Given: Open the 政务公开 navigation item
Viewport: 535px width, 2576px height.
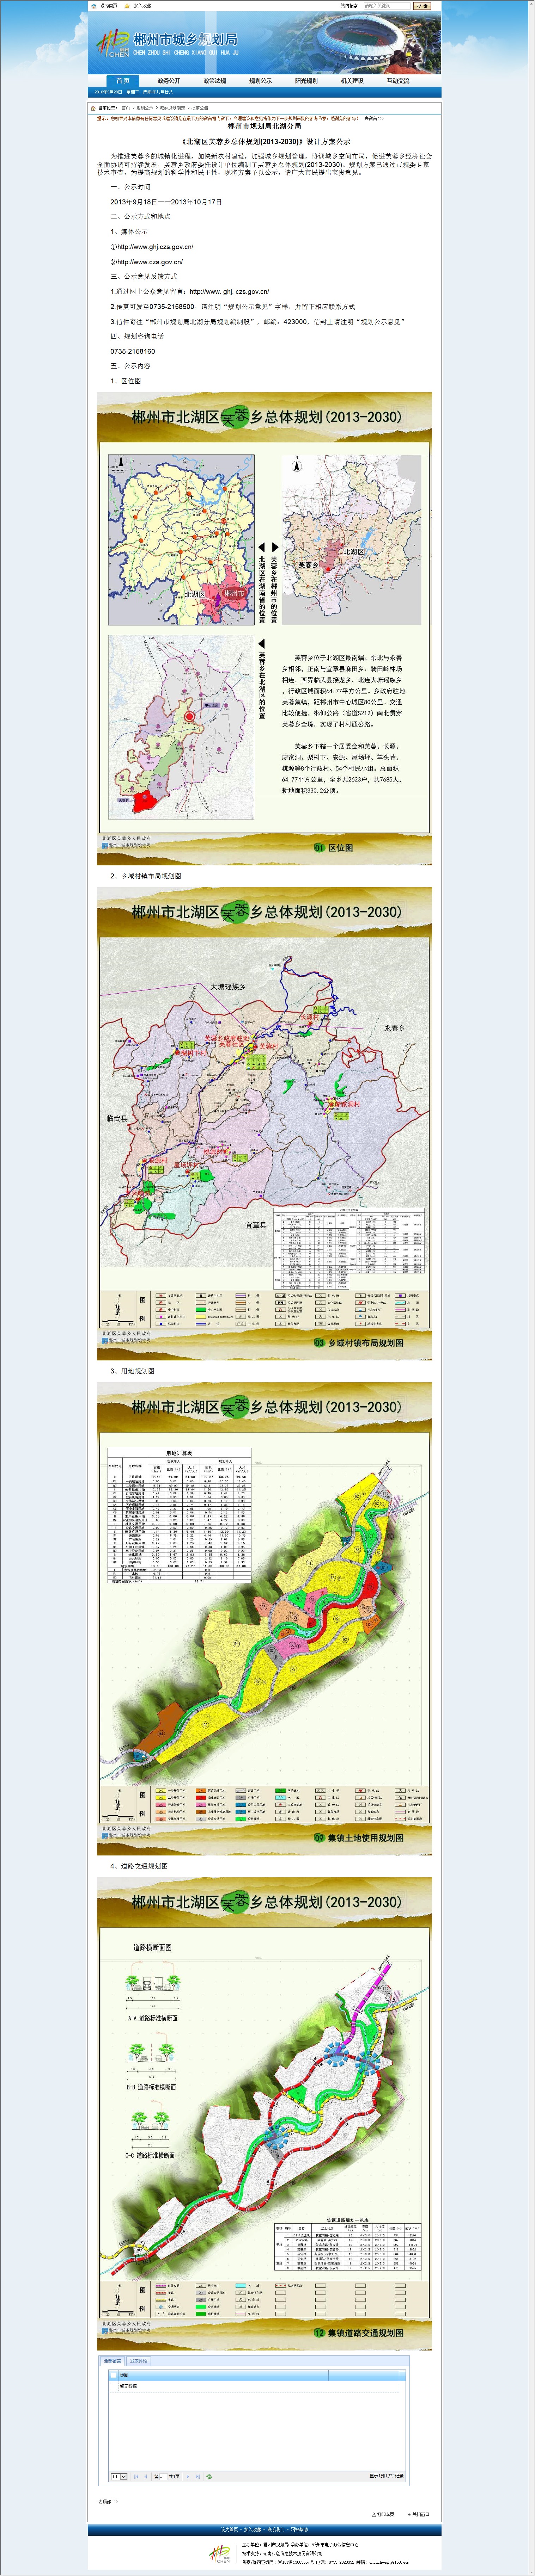Looking at the screenshot, I should pos(169,81).
